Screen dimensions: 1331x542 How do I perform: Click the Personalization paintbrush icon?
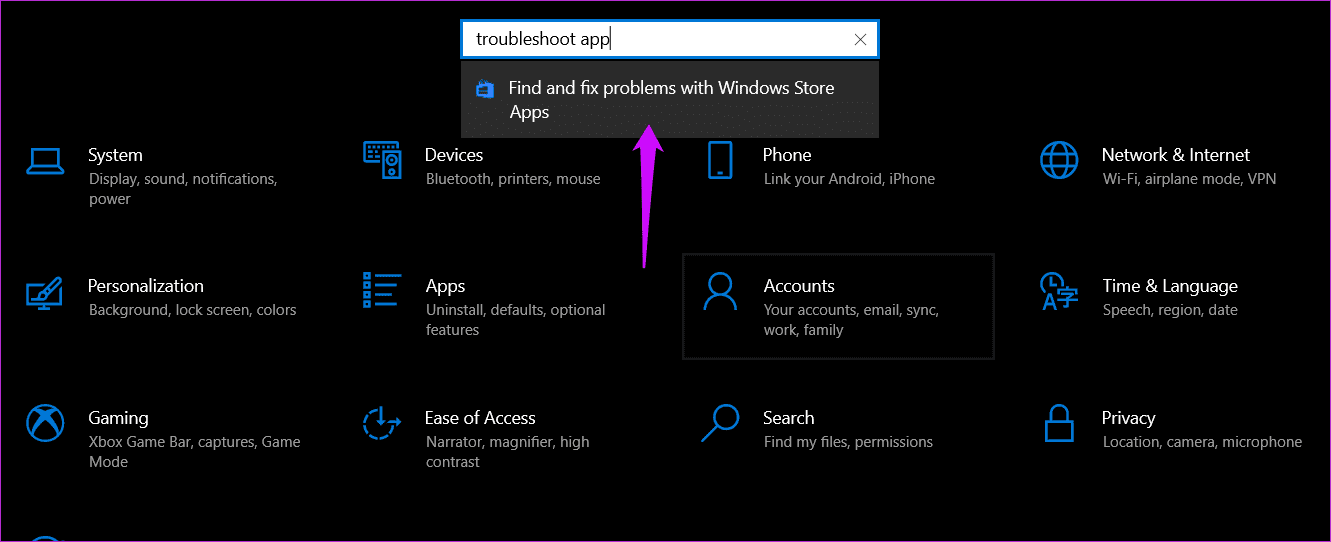(x=45, y=291)
